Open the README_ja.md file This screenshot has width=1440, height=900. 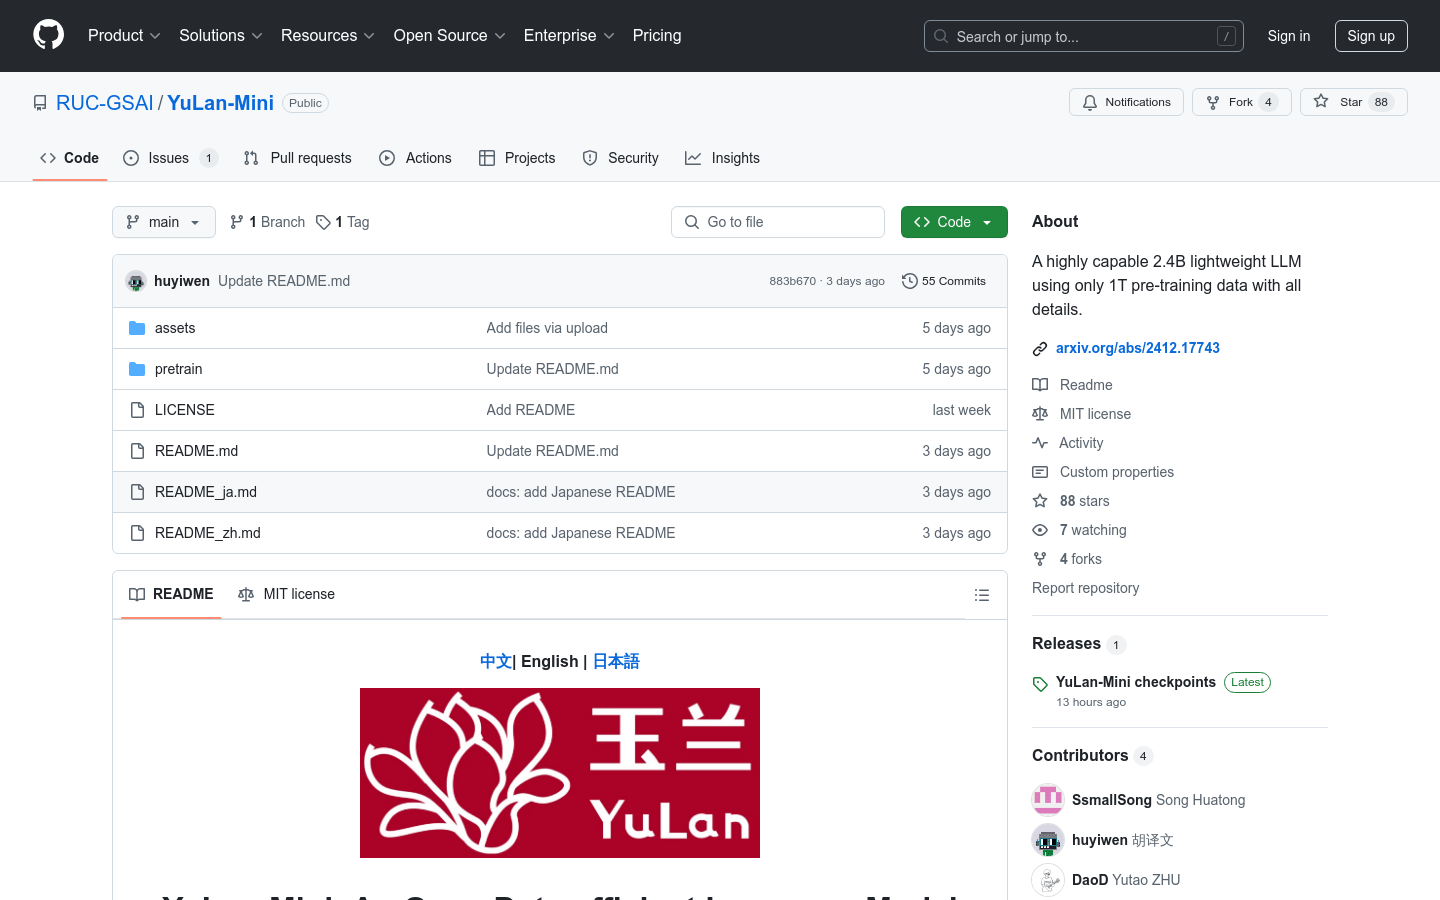[x=206, y=492]
